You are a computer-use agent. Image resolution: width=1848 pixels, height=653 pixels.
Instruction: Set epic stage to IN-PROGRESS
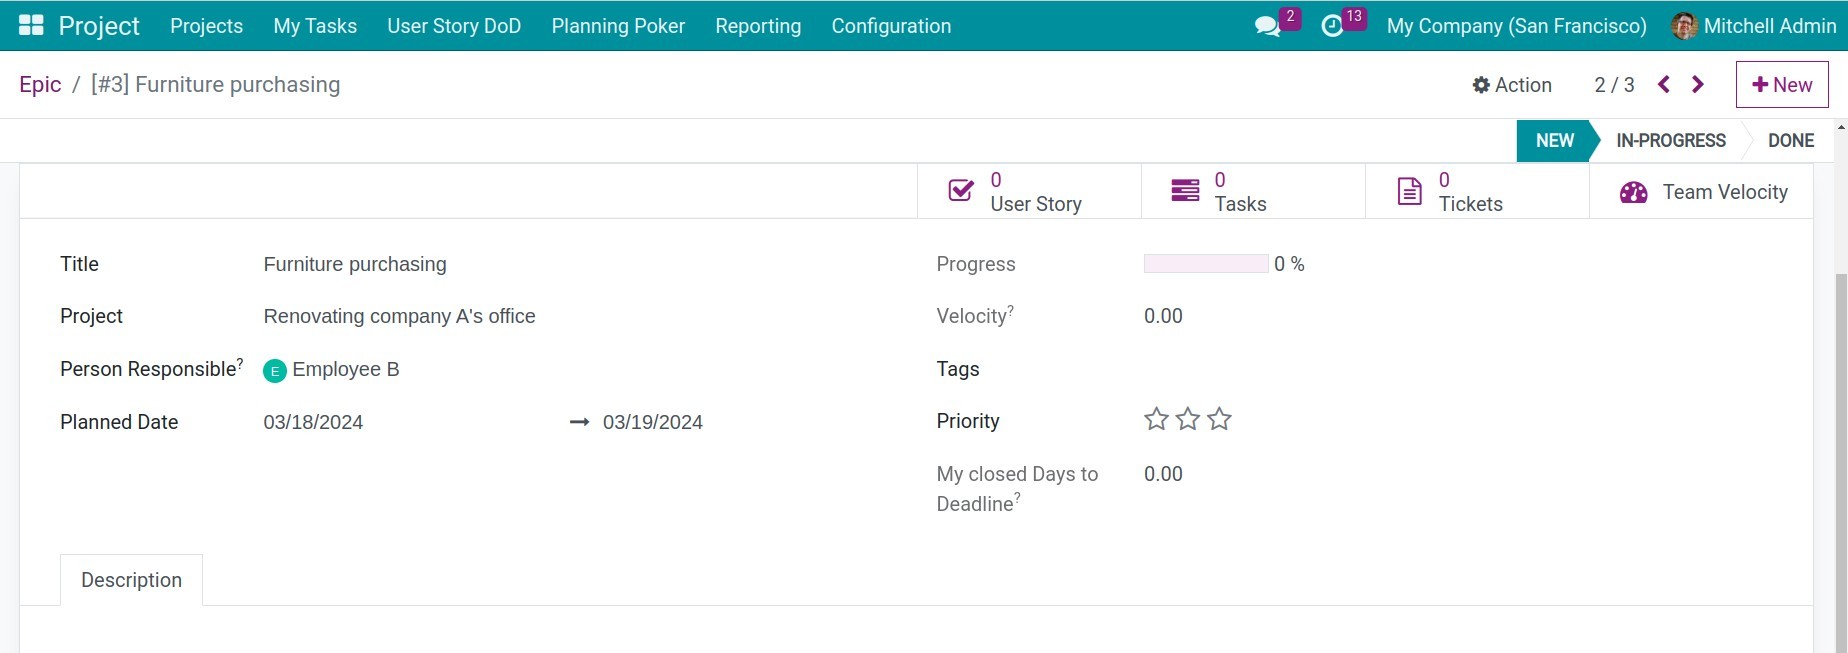pos(1671,141)
